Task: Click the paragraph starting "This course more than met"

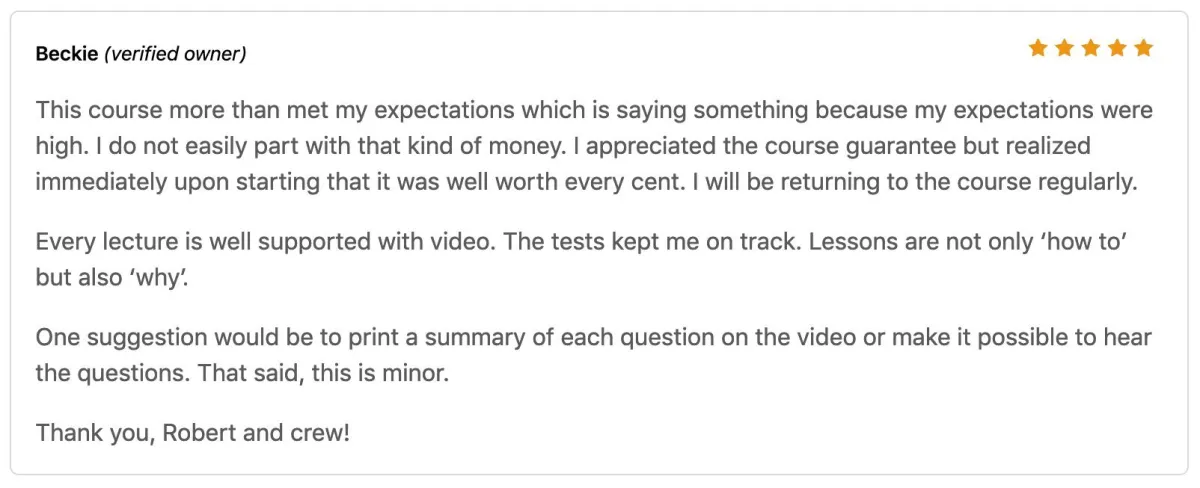Action: tap(594, 146)
